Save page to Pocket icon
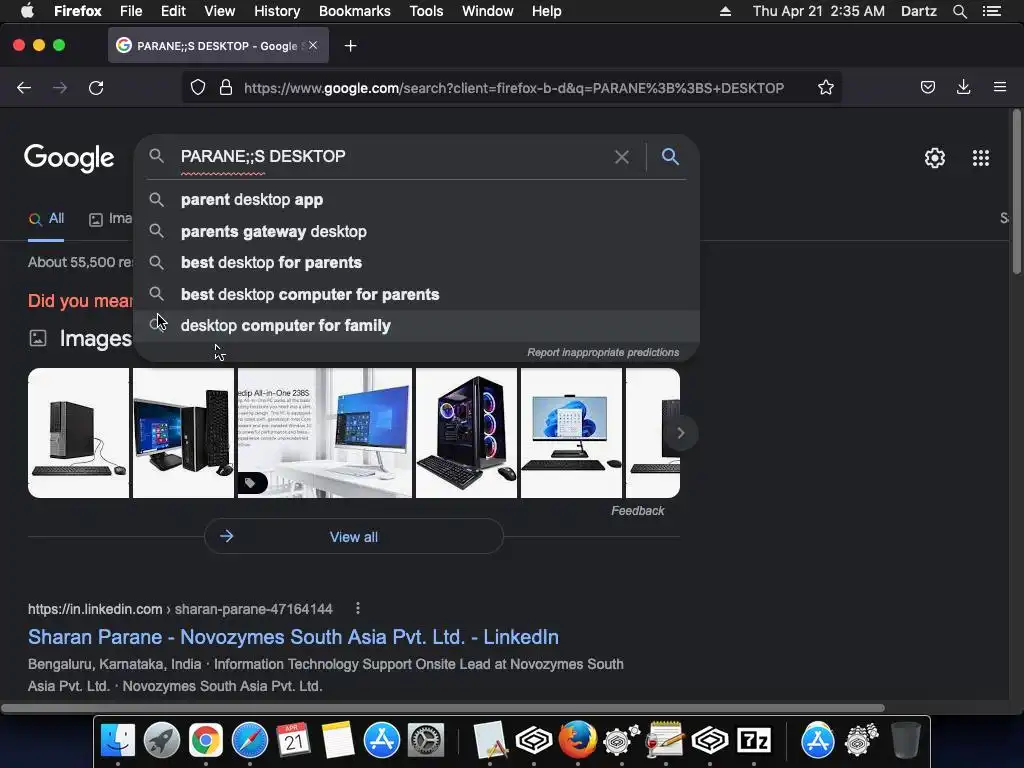Viewport: 1024px width, 768px height. 927,88
